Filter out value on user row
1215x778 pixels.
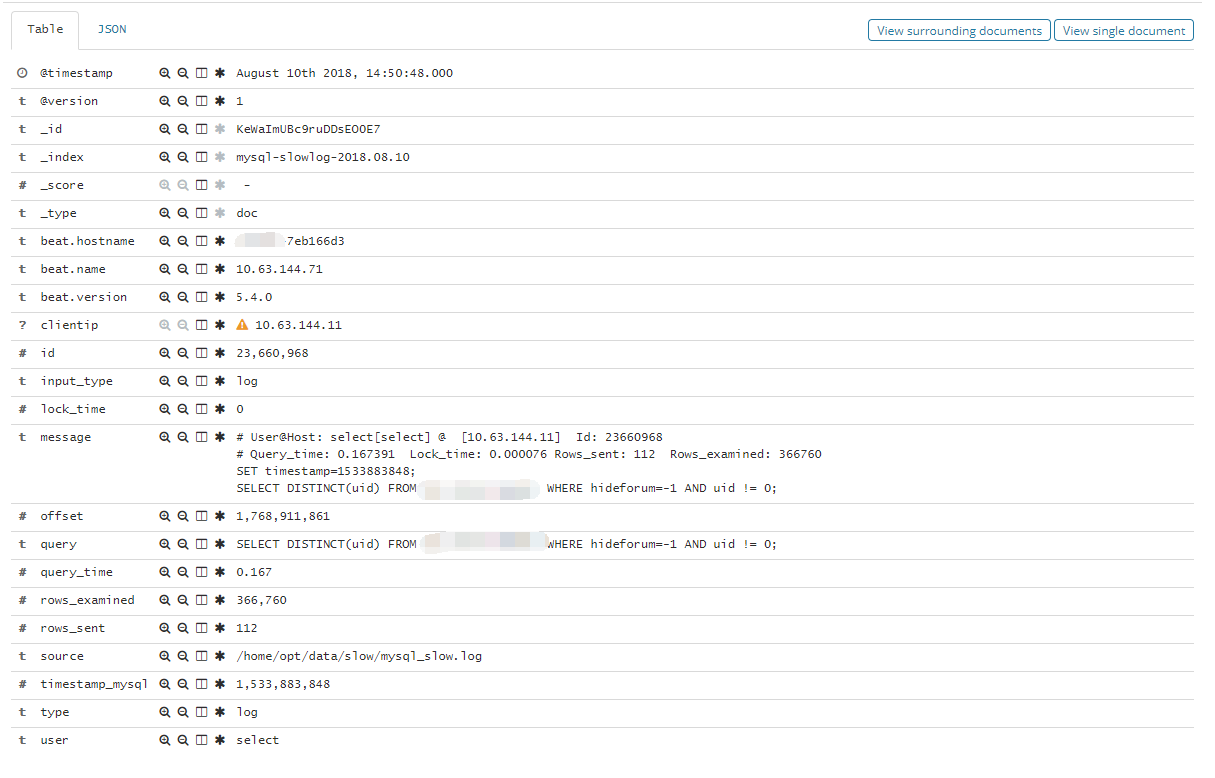click(183, 740)
